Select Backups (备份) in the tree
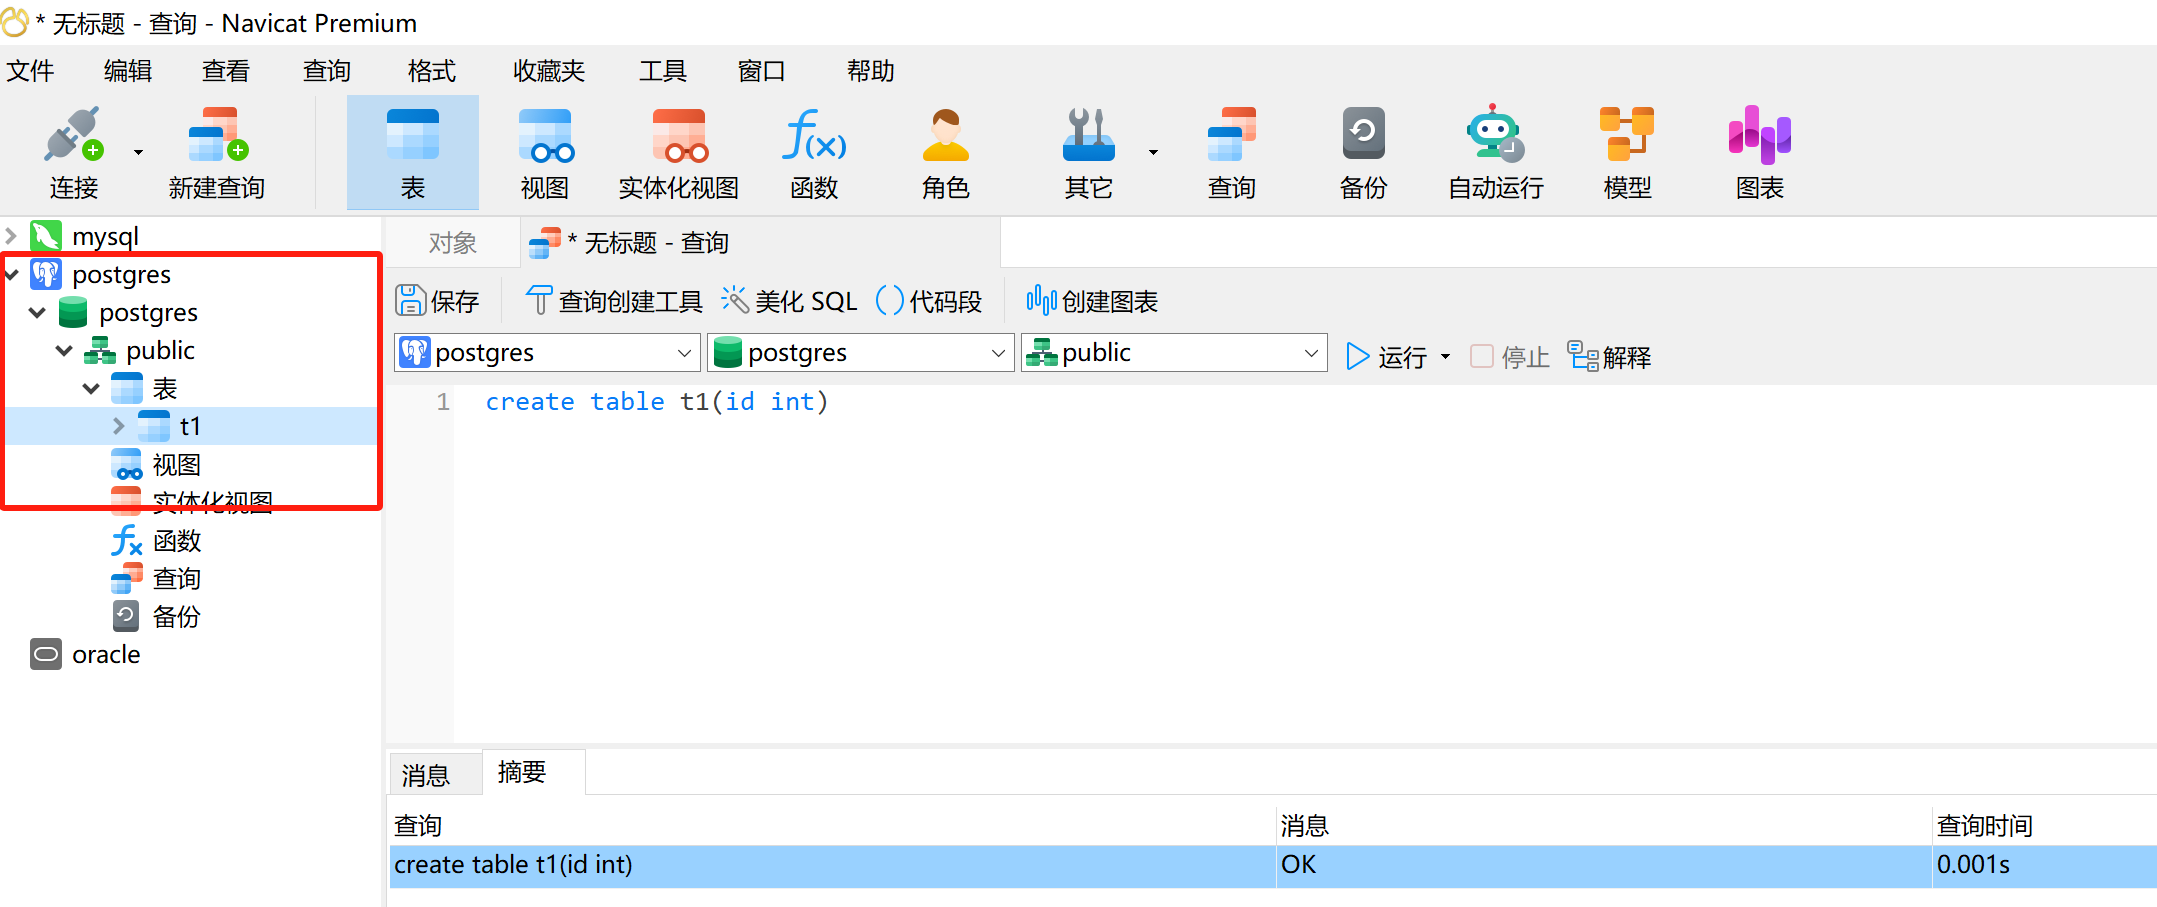2157x907 pixels. (176, 617)
